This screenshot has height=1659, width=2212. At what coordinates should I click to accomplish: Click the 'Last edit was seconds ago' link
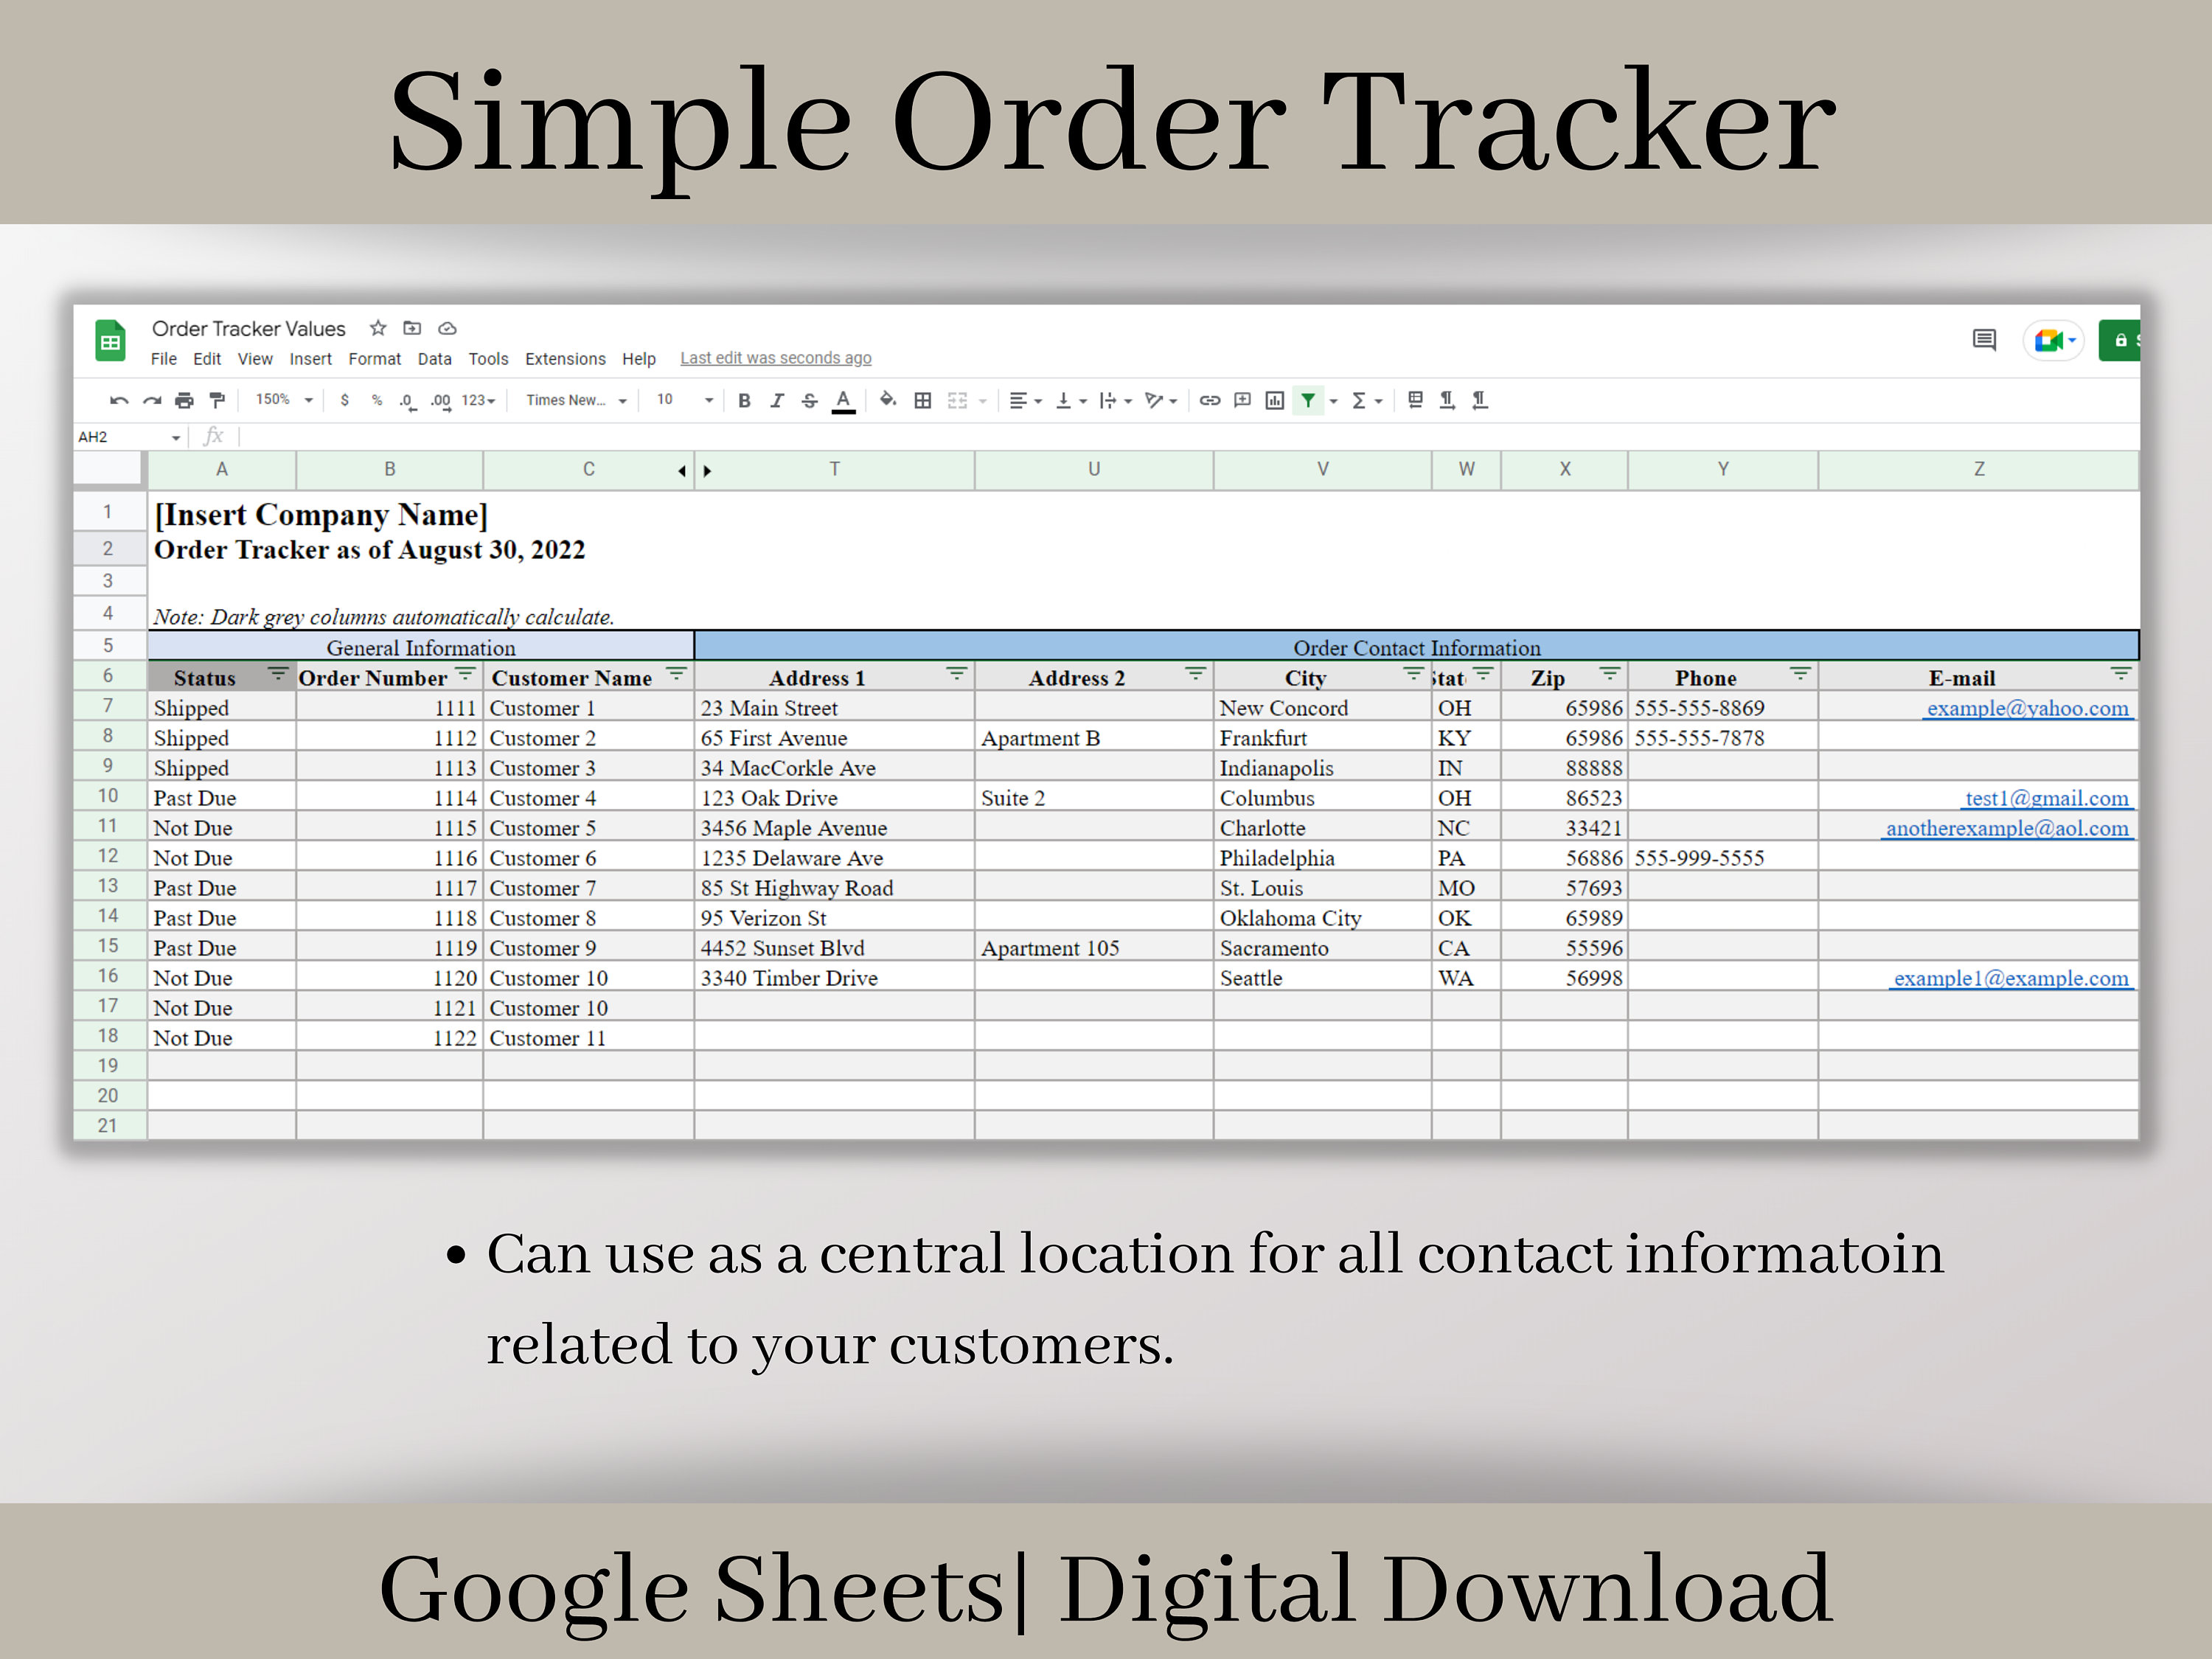click(x=776, y=357)
